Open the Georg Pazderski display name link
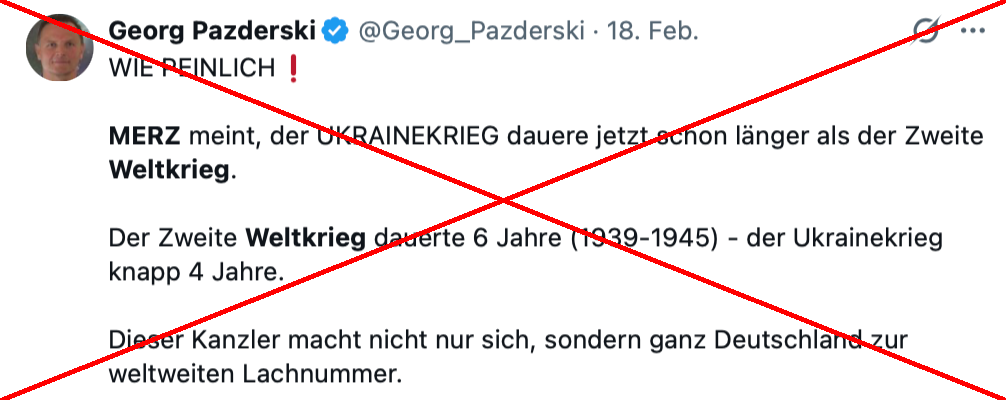Image resolution: width=1006 pixels, height=400 pixels. pyautogui.click(x=212, y=31)
